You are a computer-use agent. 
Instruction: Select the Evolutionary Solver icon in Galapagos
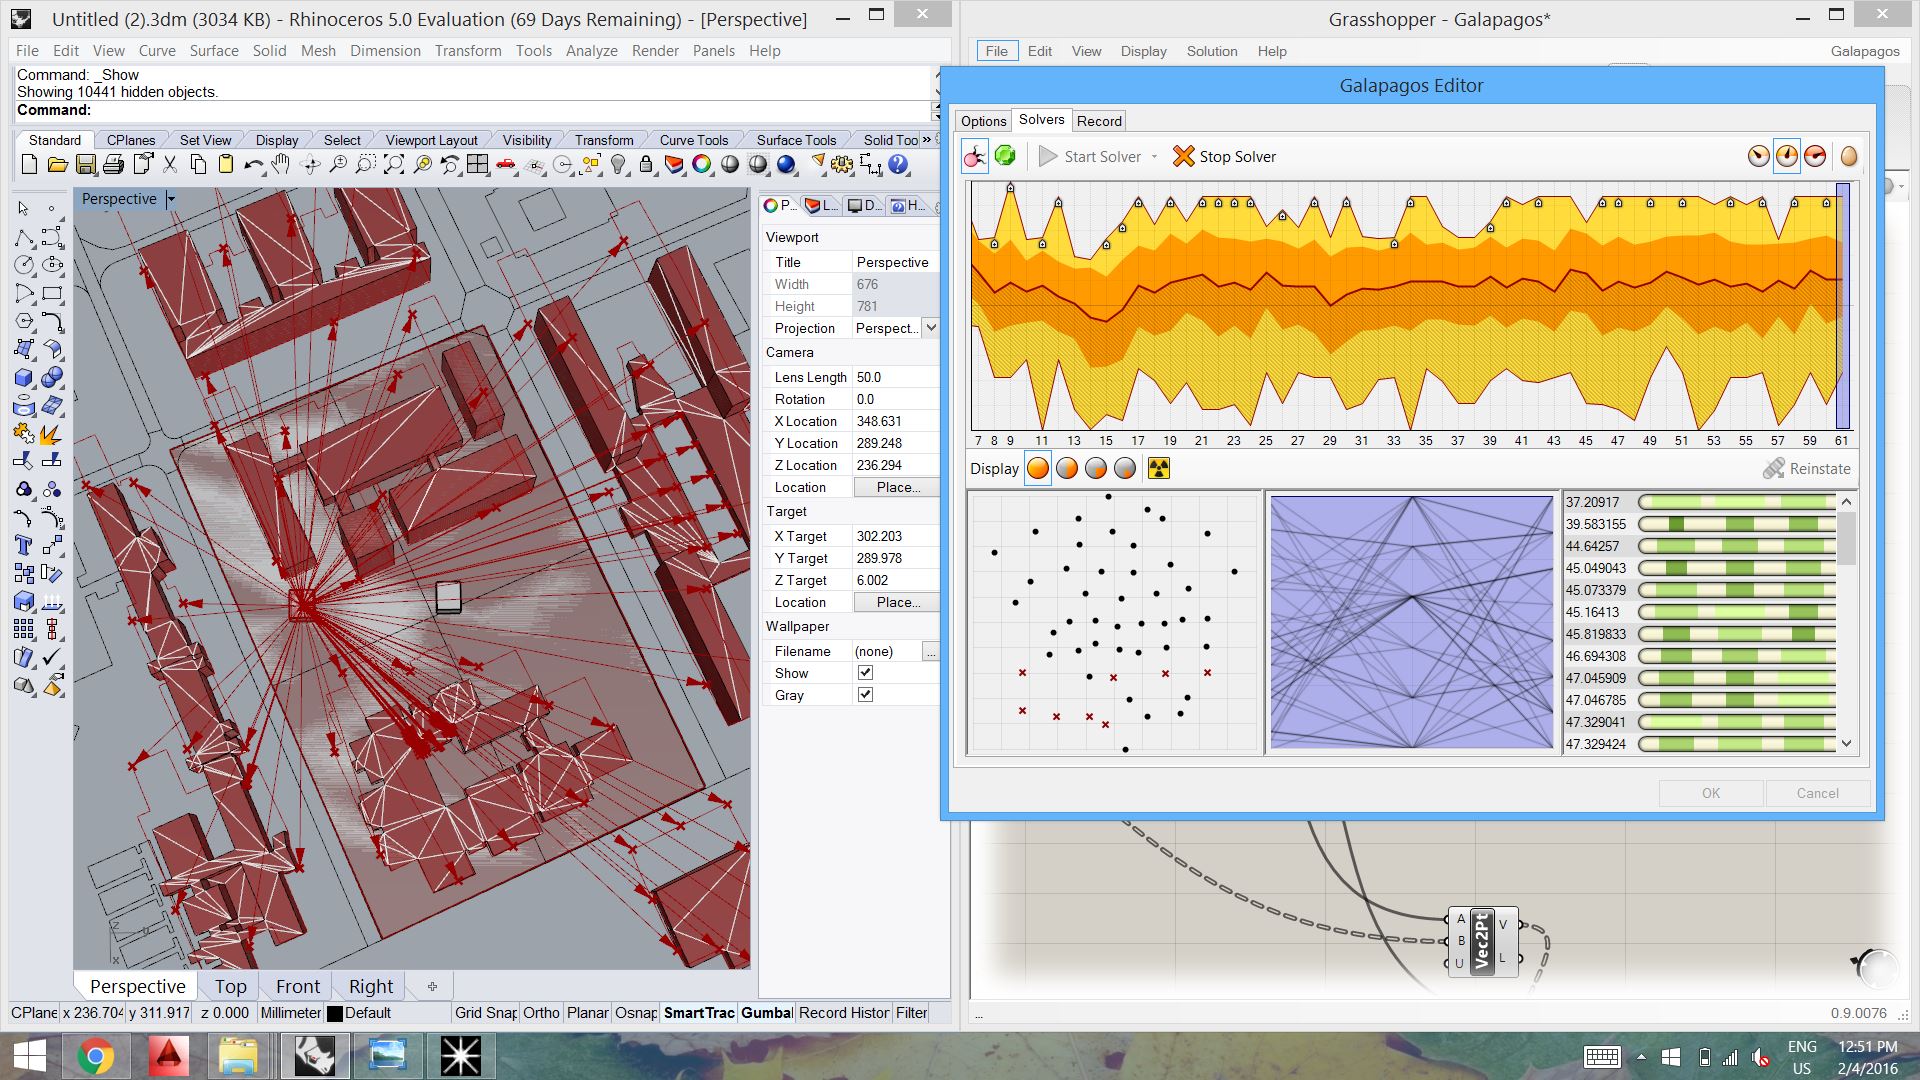point(975,157)
